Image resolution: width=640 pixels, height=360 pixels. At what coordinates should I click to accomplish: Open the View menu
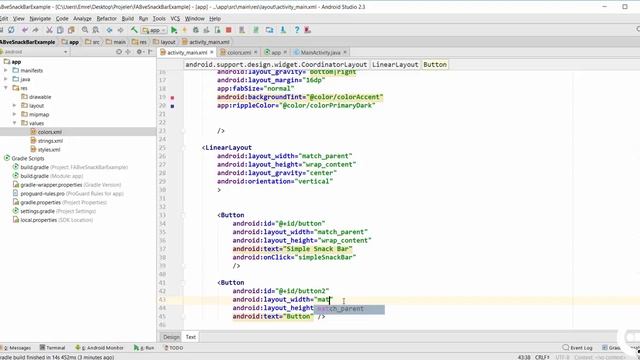click(x=19, y=18)
